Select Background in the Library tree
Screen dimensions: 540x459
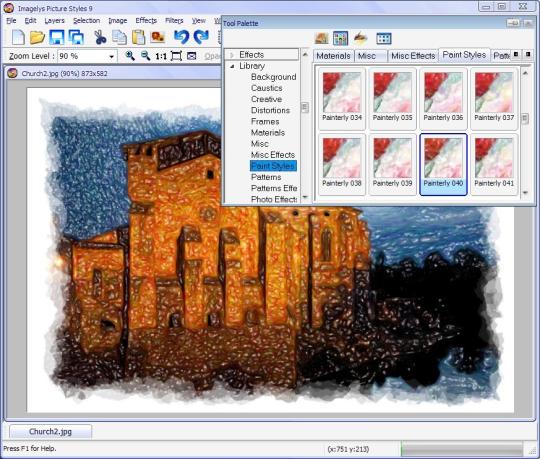(273, 77)
